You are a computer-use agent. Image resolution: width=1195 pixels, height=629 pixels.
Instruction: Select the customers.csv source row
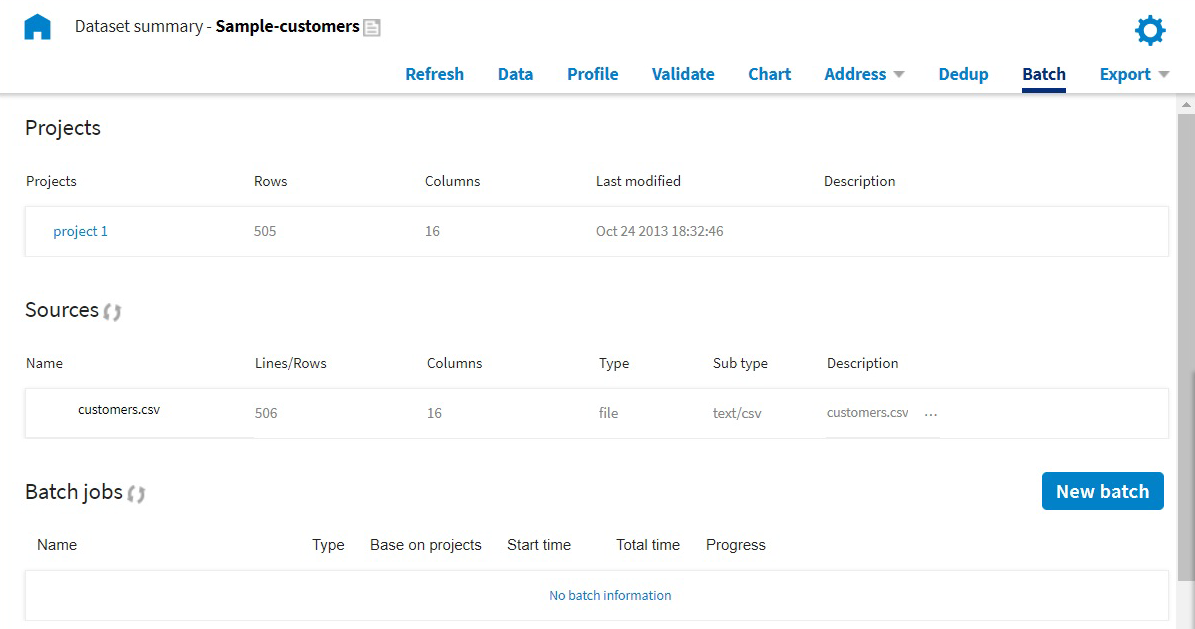click(x=119, y=409)
